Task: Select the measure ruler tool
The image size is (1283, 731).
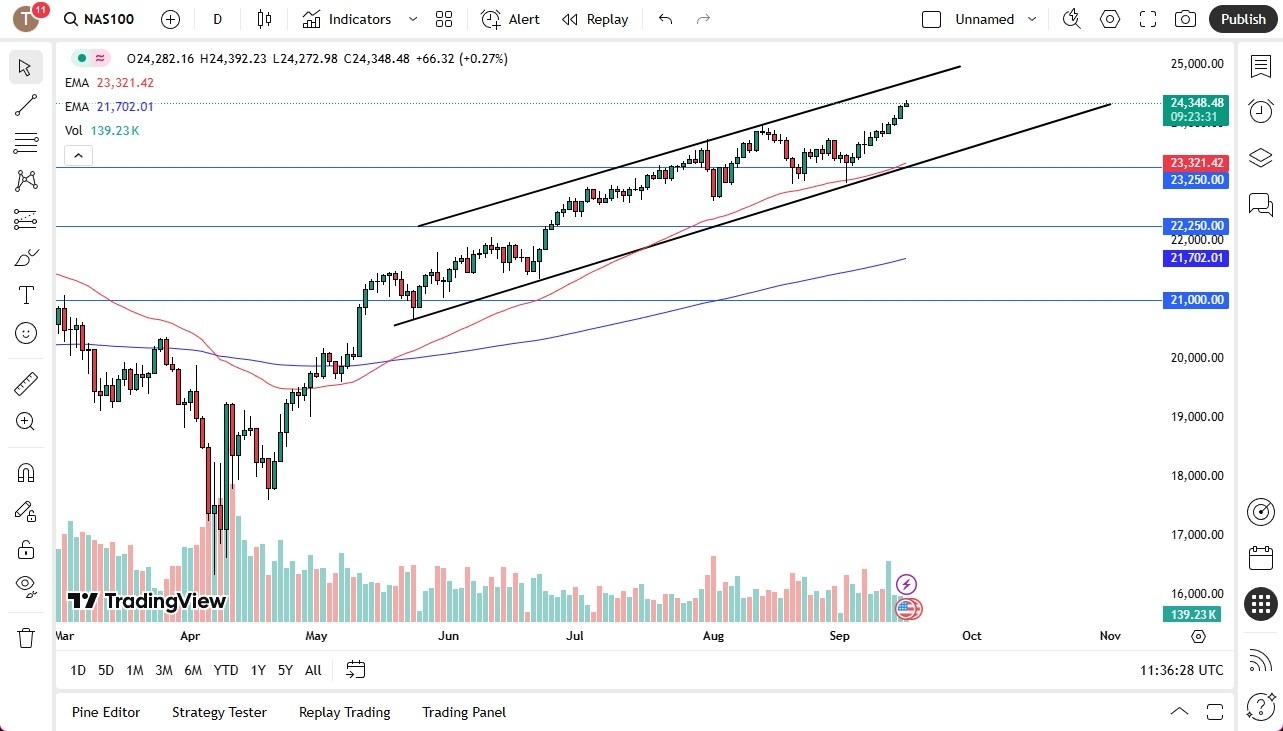Action: tap(25, 383)
